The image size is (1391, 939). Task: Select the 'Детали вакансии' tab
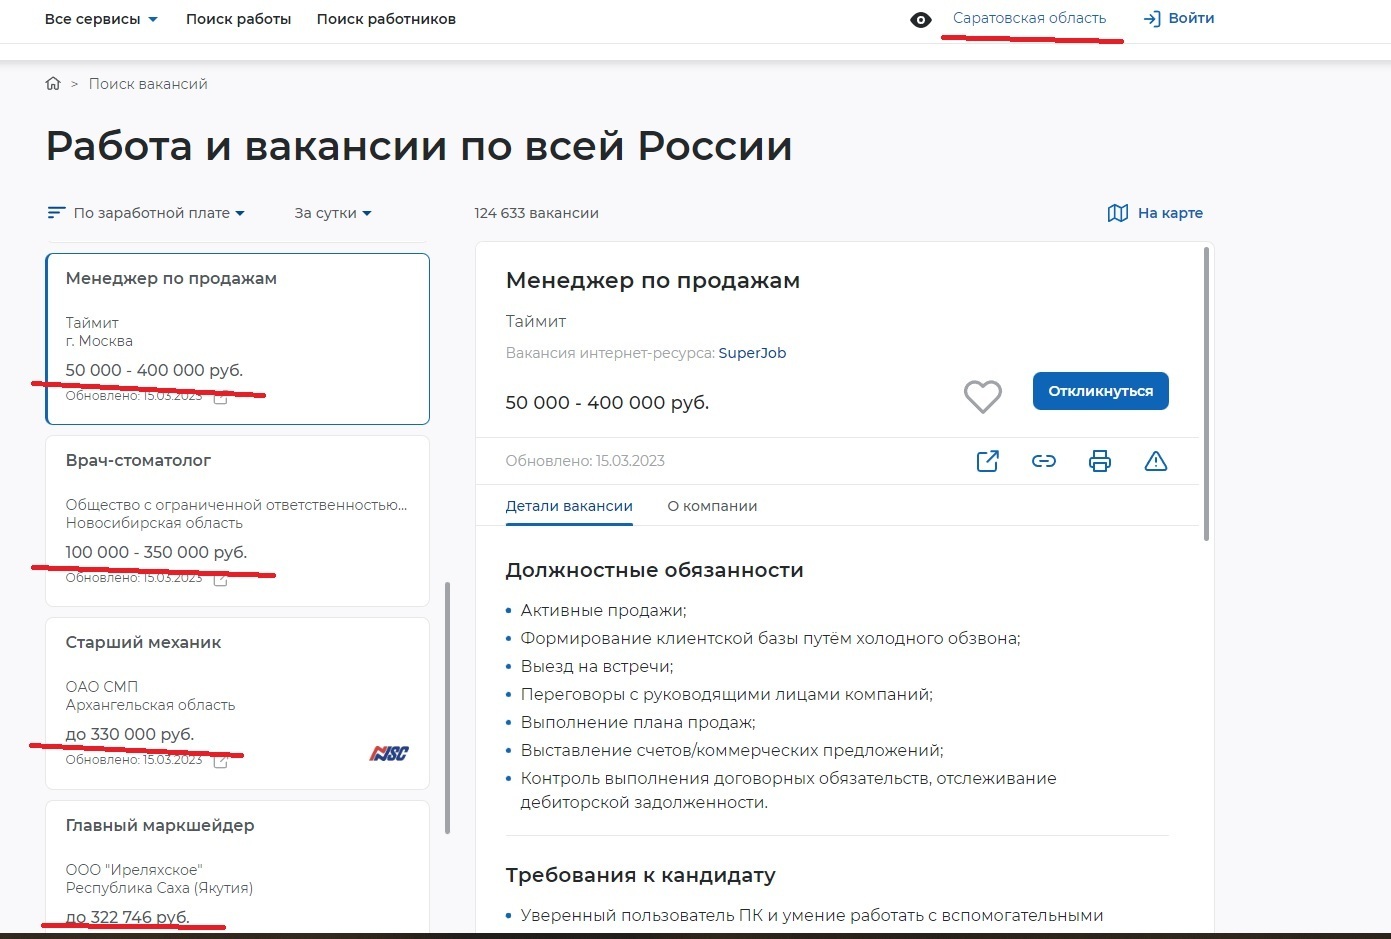point(569,506)
